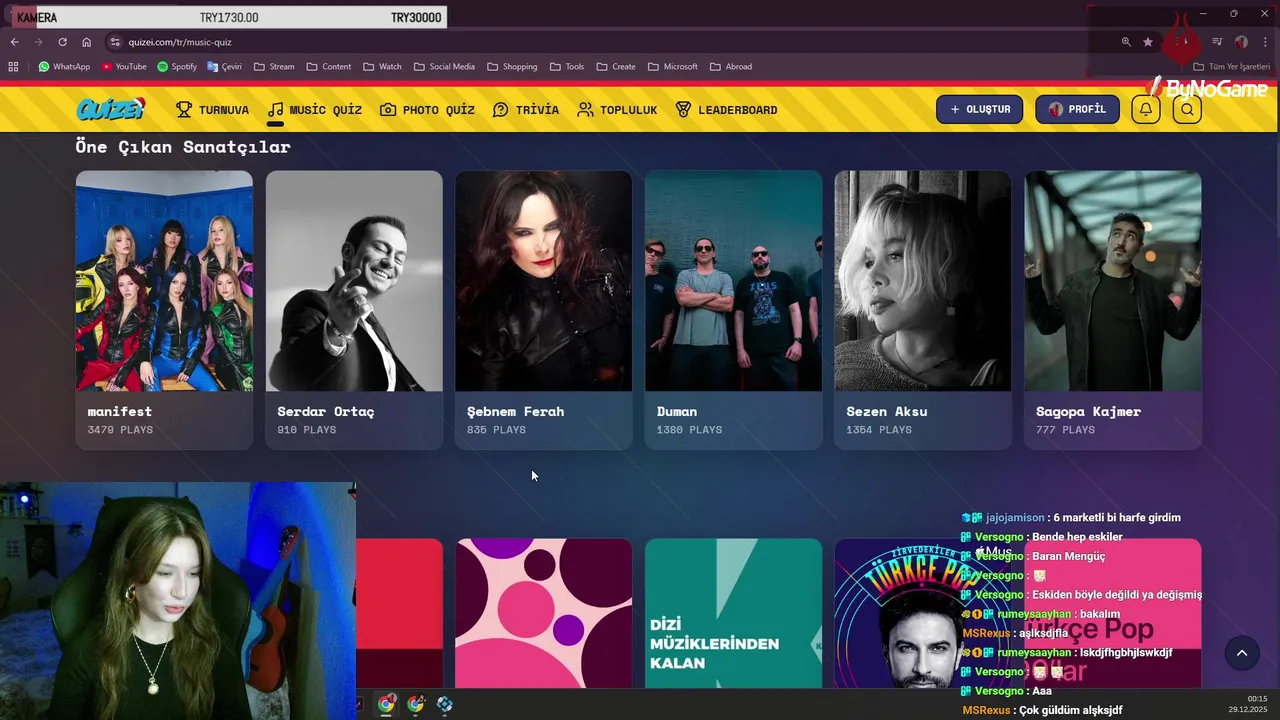Click the site info icon in address bar
Viewport: 1280px width, 720px height.
(x=115, y=42)
